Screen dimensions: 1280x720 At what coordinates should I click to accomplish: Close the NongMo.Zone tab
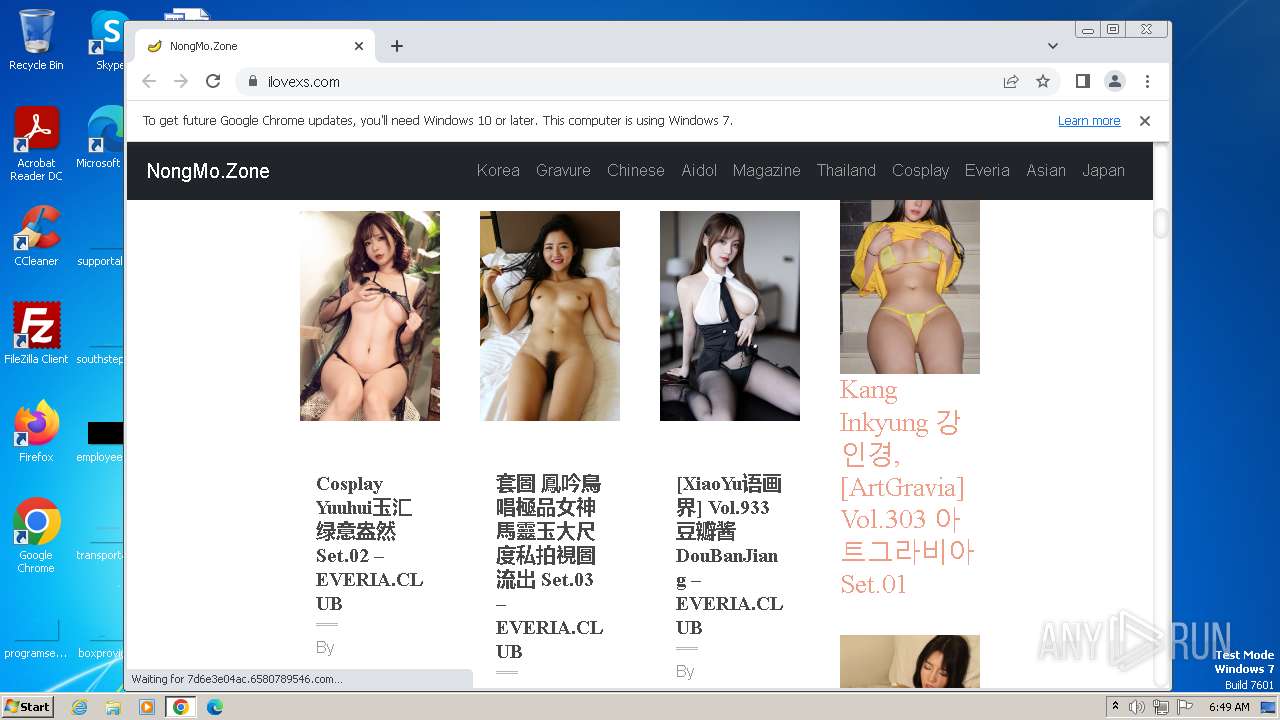pyautogui.click(x=359, y=46)
